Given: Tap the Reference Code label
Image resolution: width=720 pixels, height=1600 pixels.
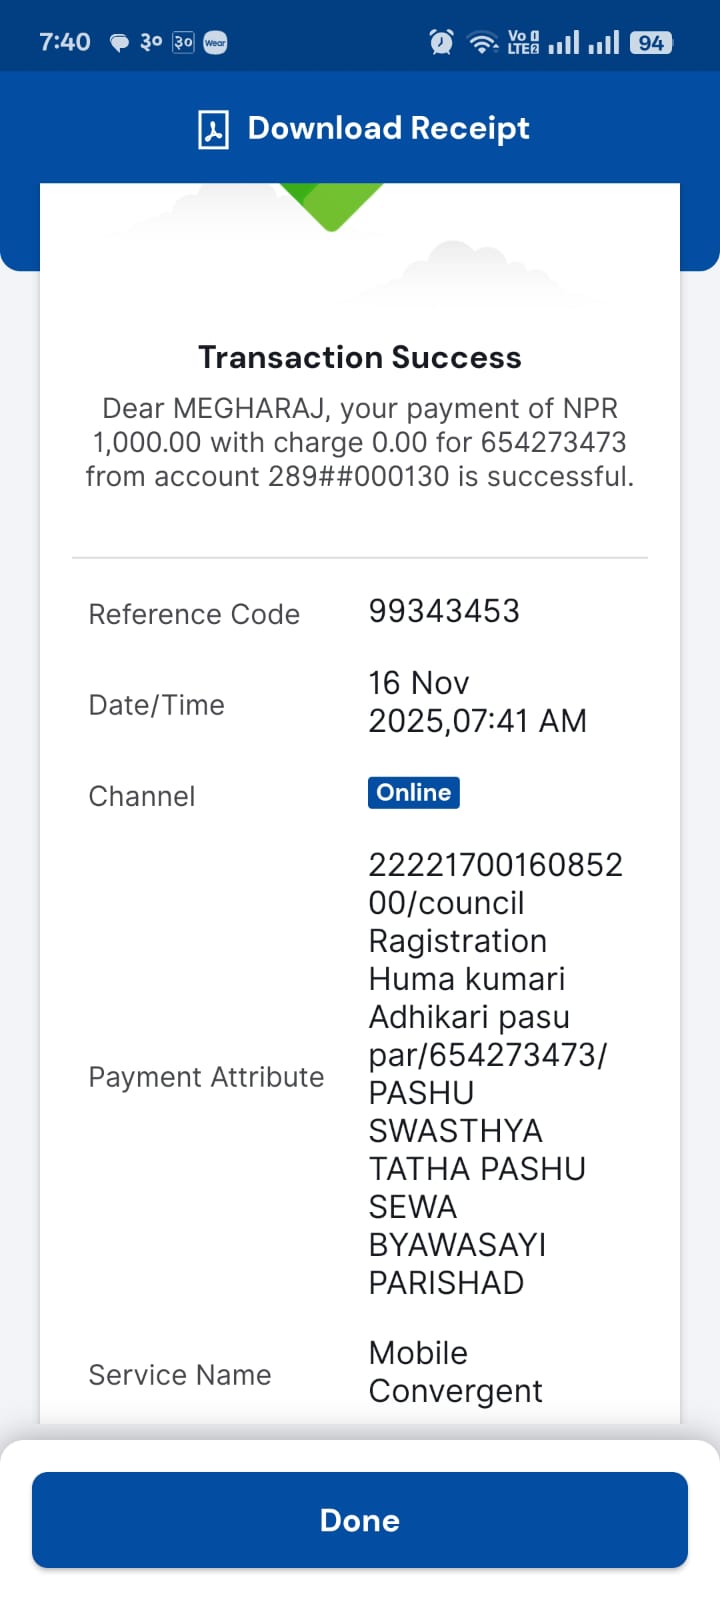Looking at the screenshot, I should tap(194, 614).
